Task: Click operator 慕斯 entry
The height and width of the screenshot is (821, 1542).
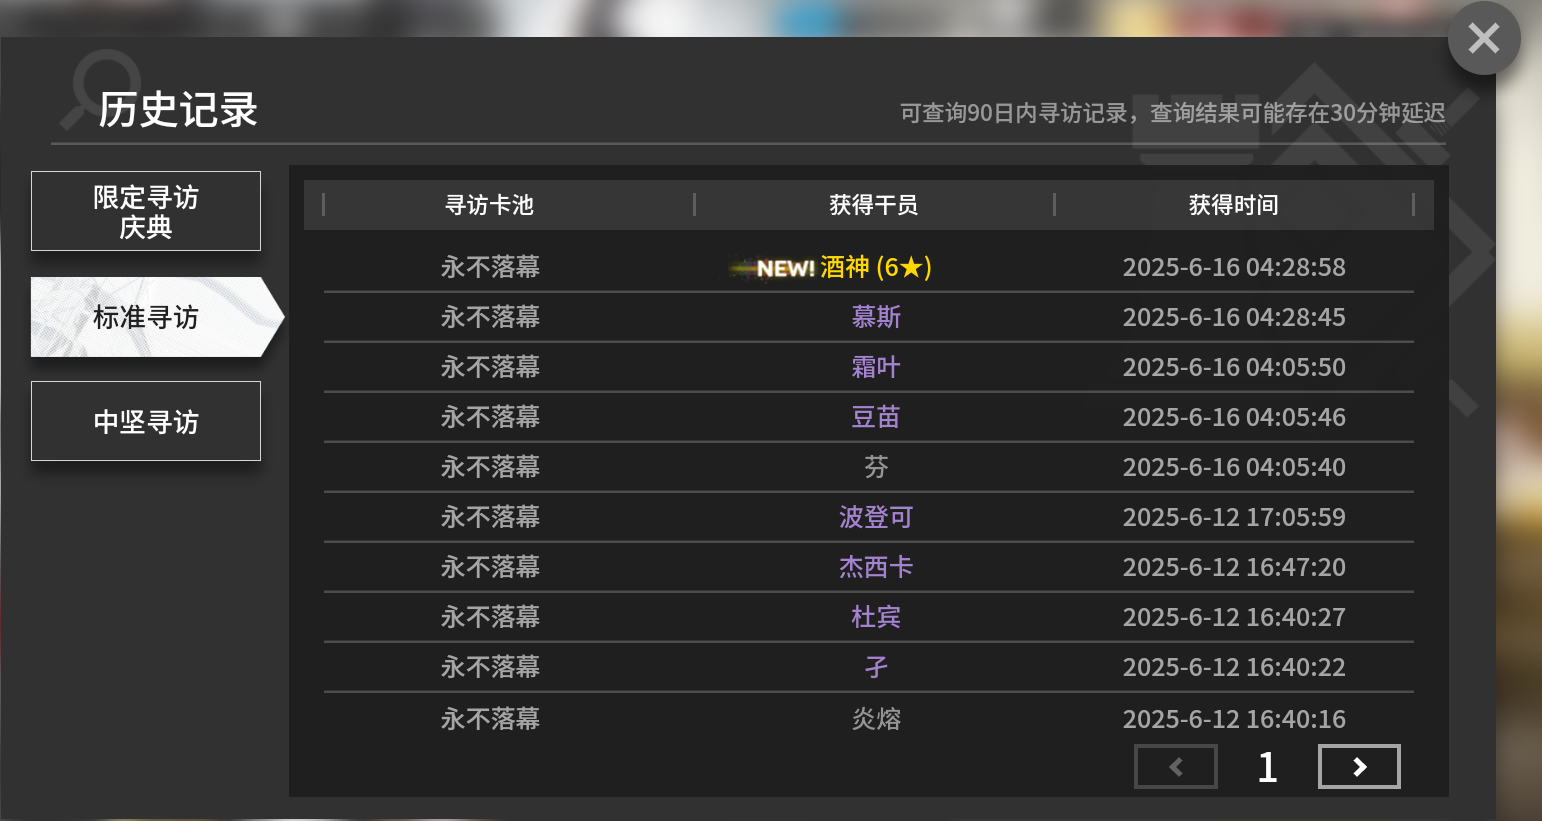Action: [876, 317]
